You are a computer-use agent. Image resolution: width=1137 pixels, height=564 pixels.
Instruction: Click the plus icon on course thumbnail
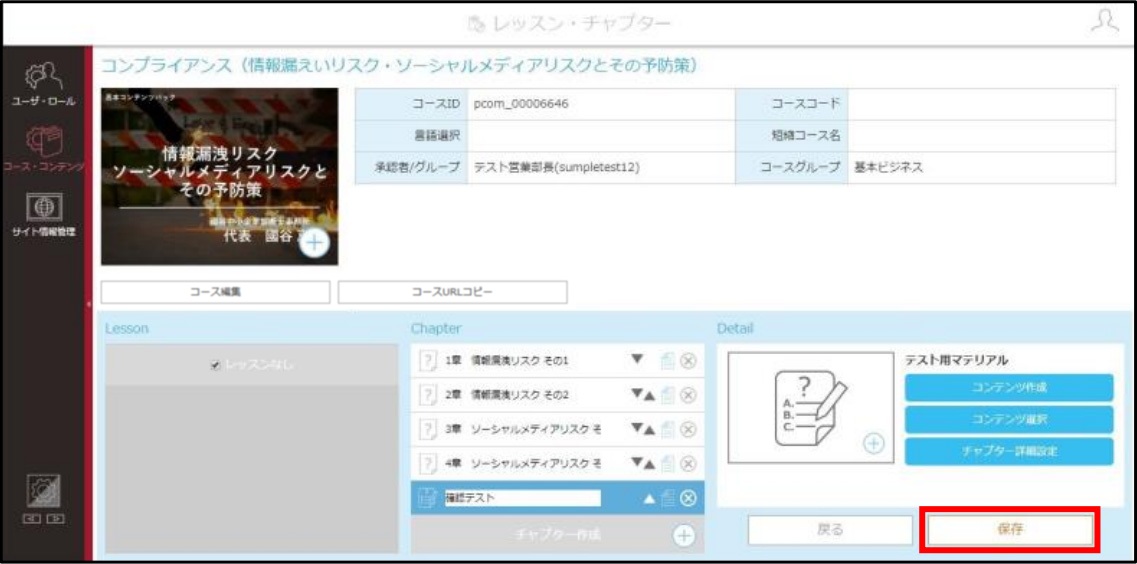tap(314, 243)
